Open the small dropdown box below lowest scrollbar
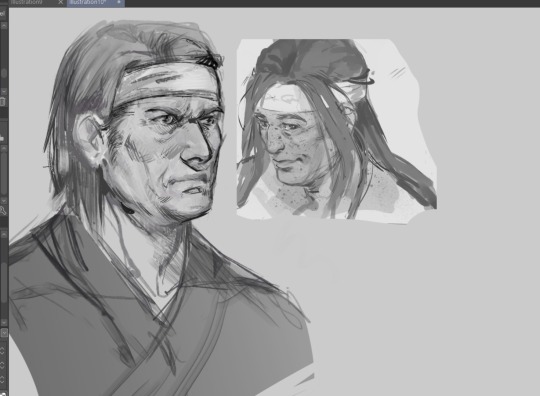540x396 pixels. [x=4, y=333]
